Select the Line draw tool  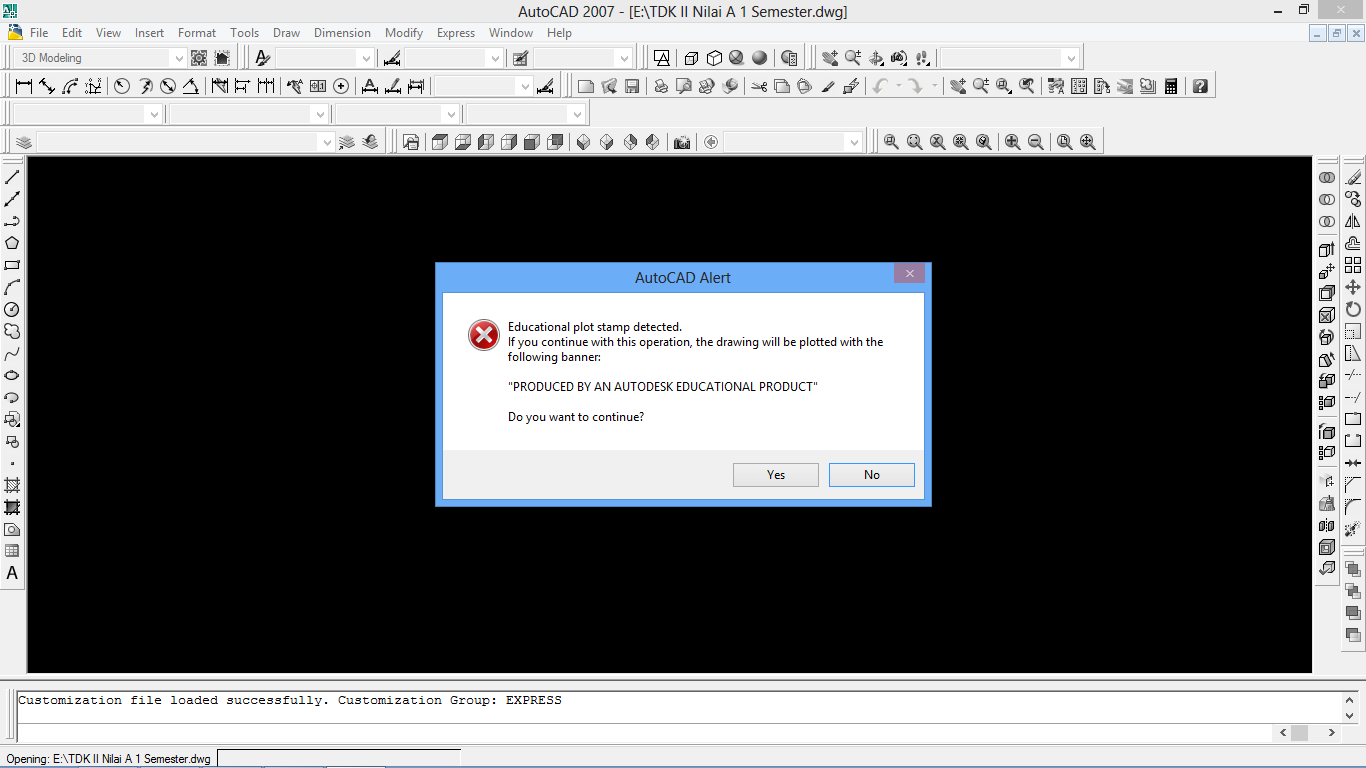tap(12, 177)
